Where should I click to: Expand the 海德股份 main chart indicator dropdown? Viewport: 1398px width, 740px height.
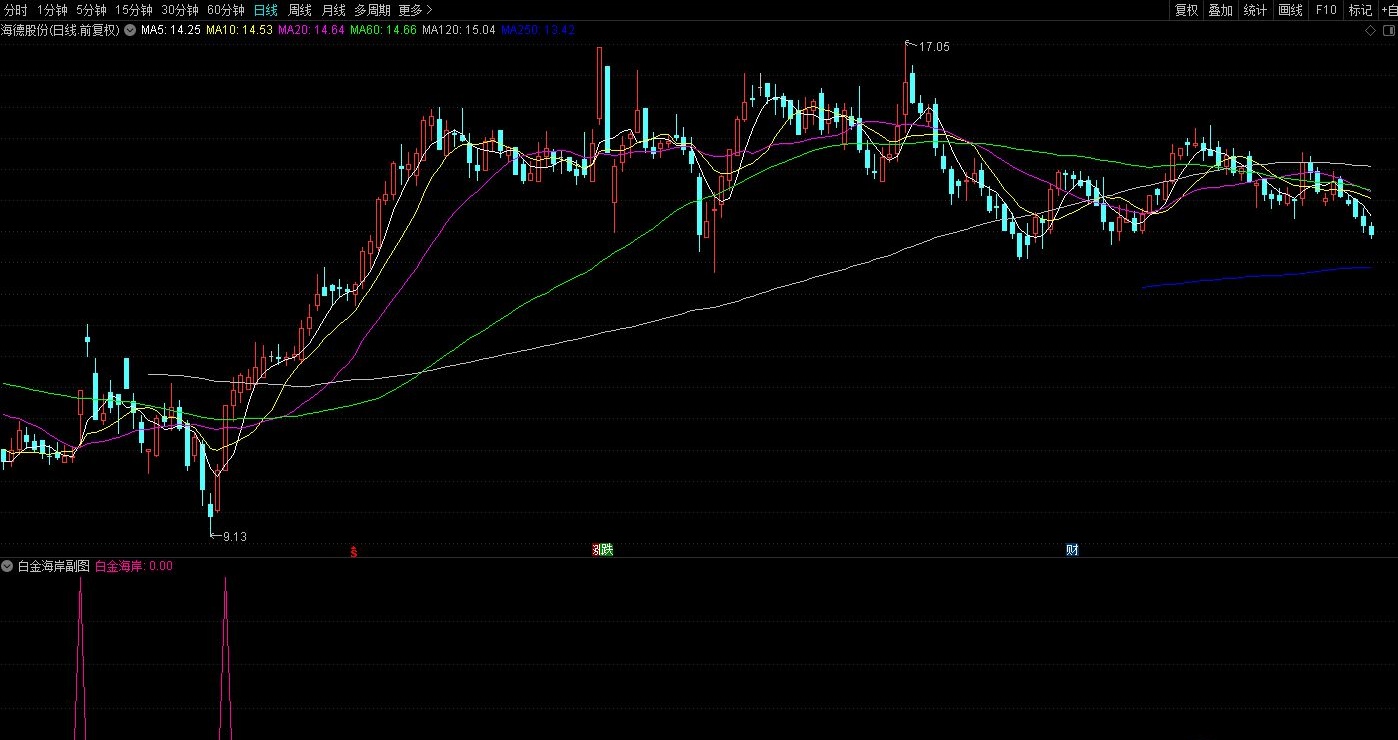tap(130, 31)
